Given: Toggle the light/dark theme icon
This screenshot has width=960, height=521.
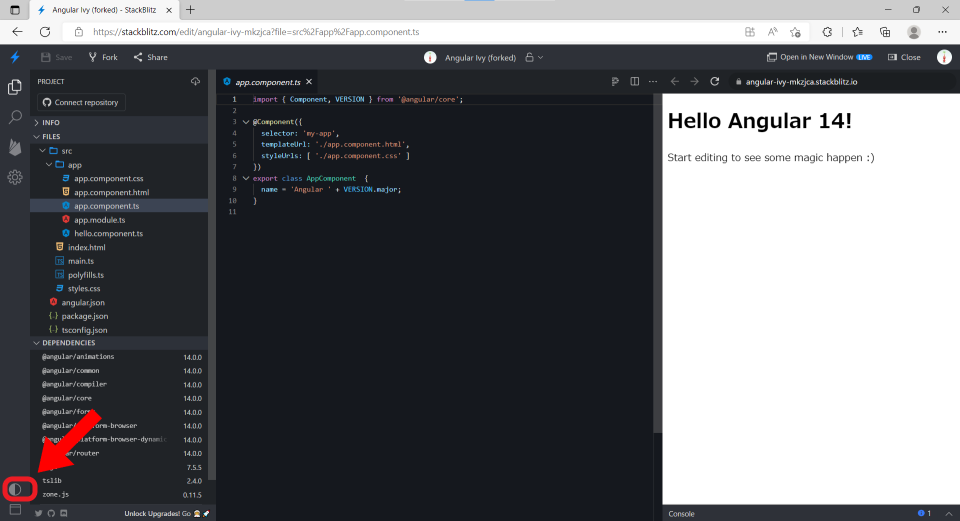Looking at the screenshot, I should point(15,489).
